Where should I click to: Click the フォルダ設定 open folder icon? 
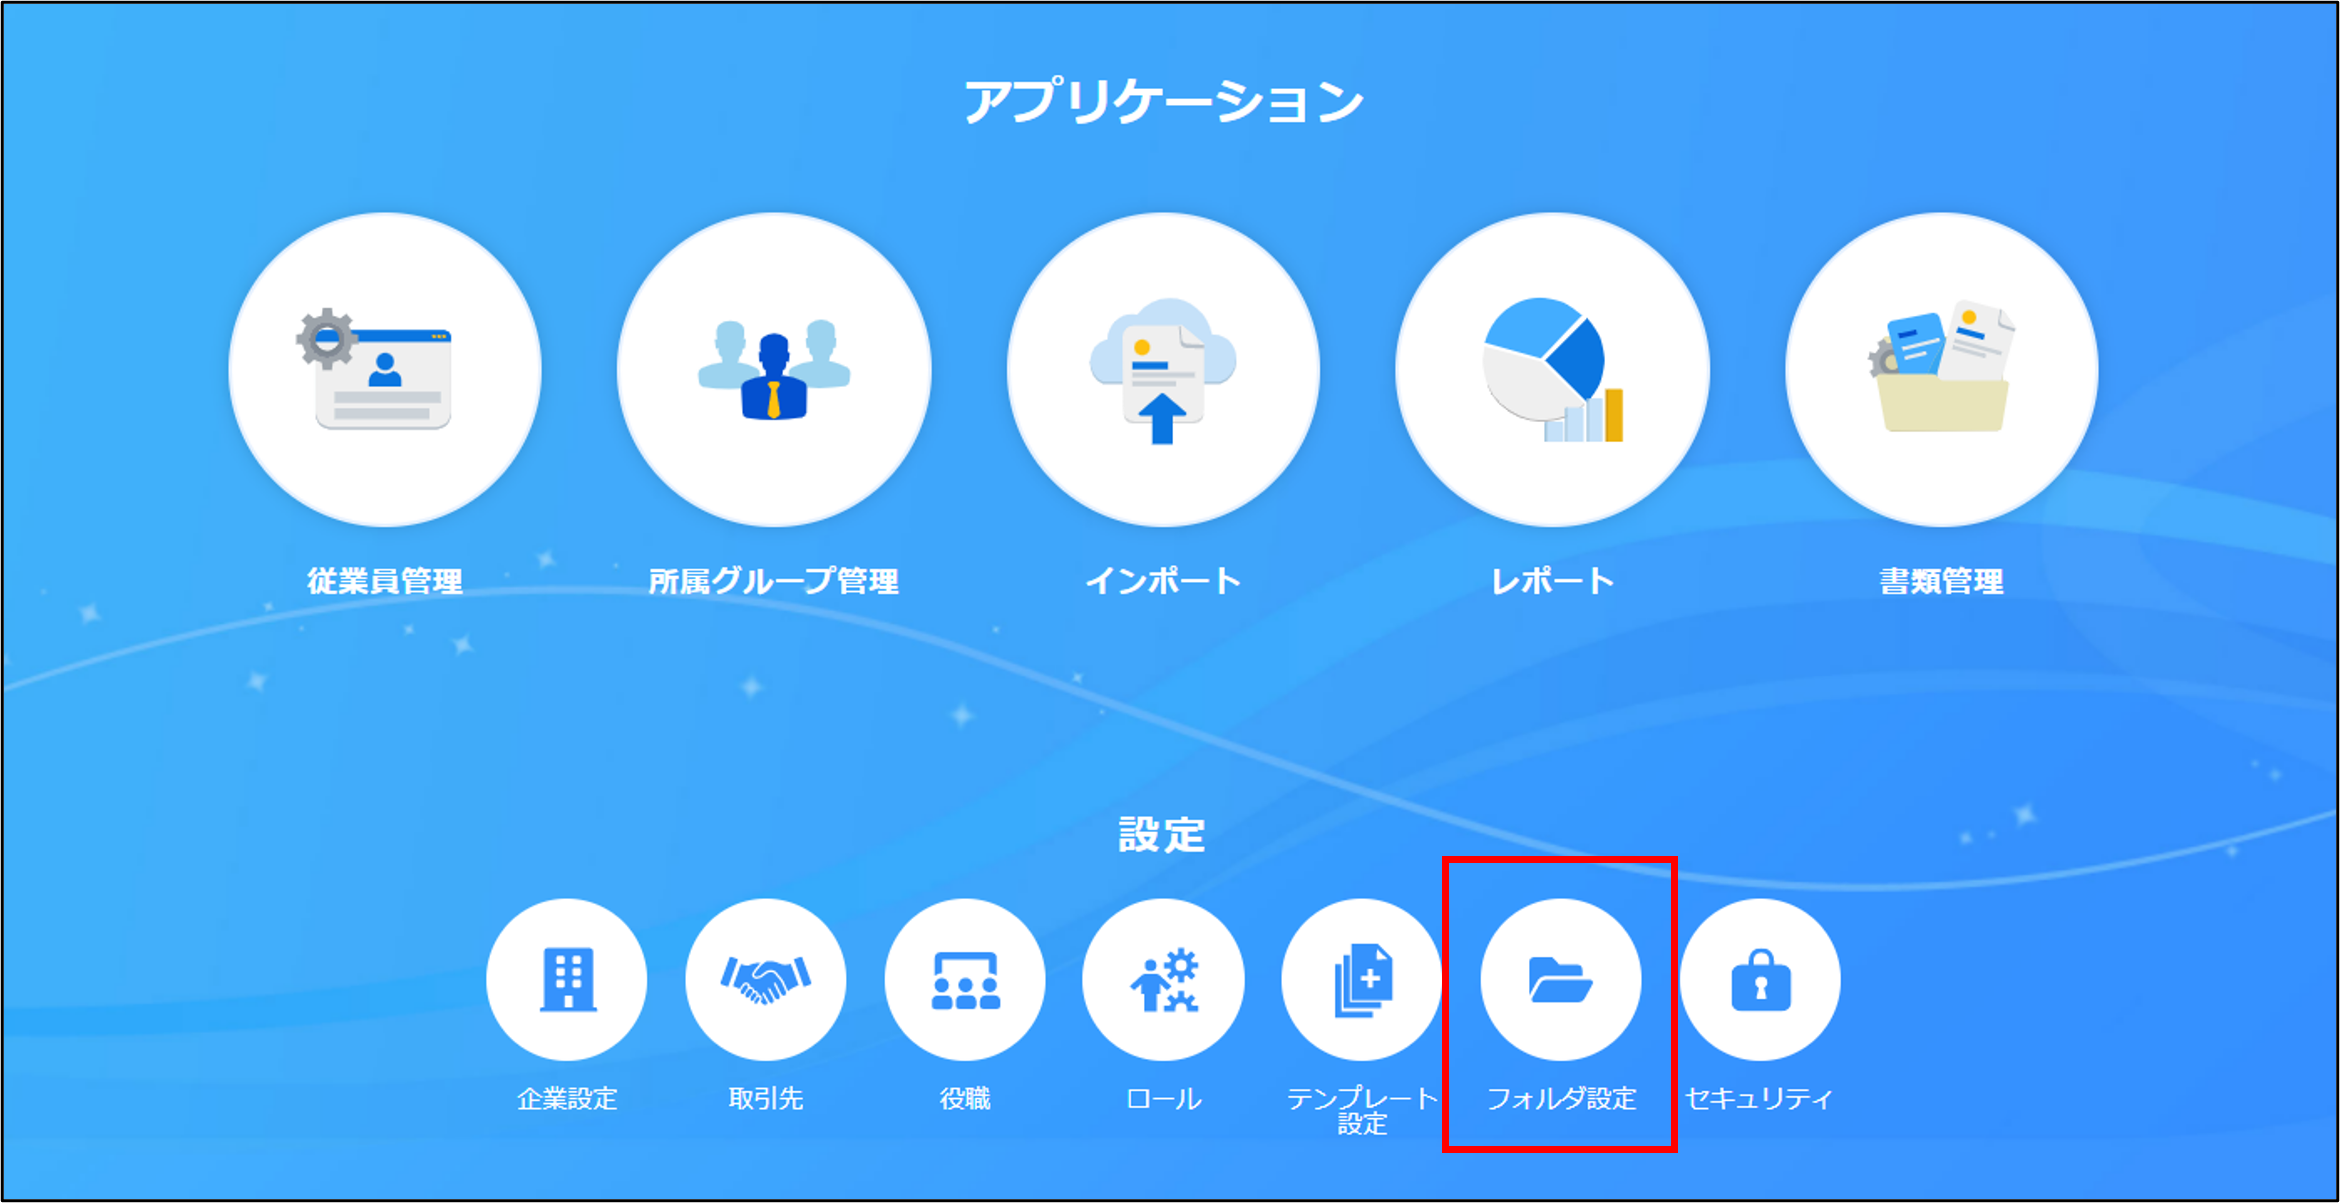[1561, 979]
